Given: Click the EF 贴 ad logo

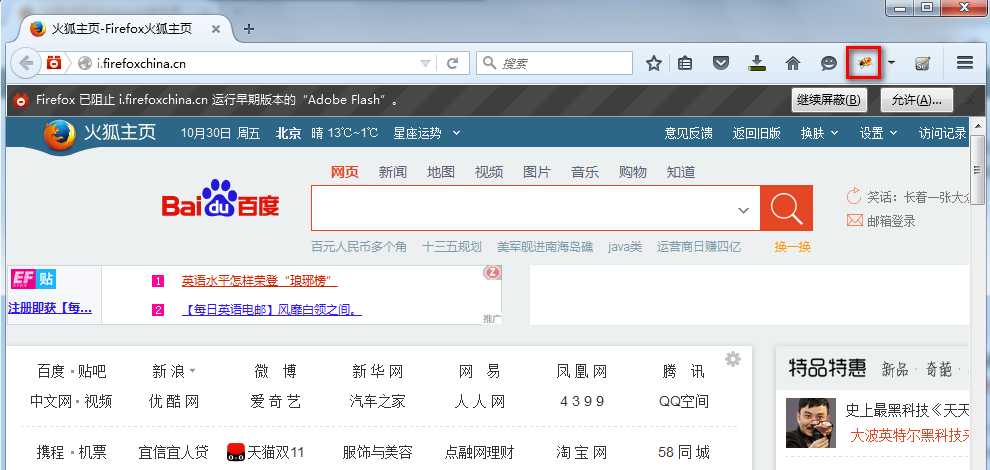Looking at the screenshot, I should click(32, 279).
